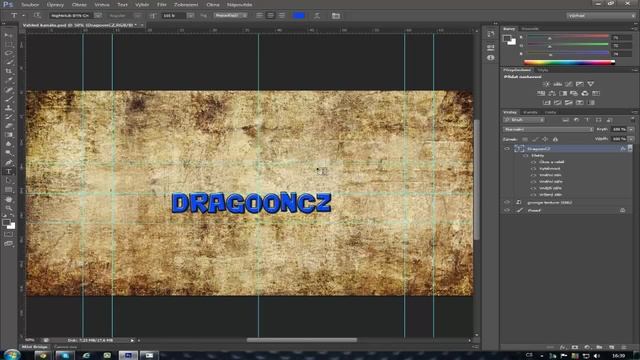Click the left align text icon
Screen dimensions: 640x360
(259, 16)
